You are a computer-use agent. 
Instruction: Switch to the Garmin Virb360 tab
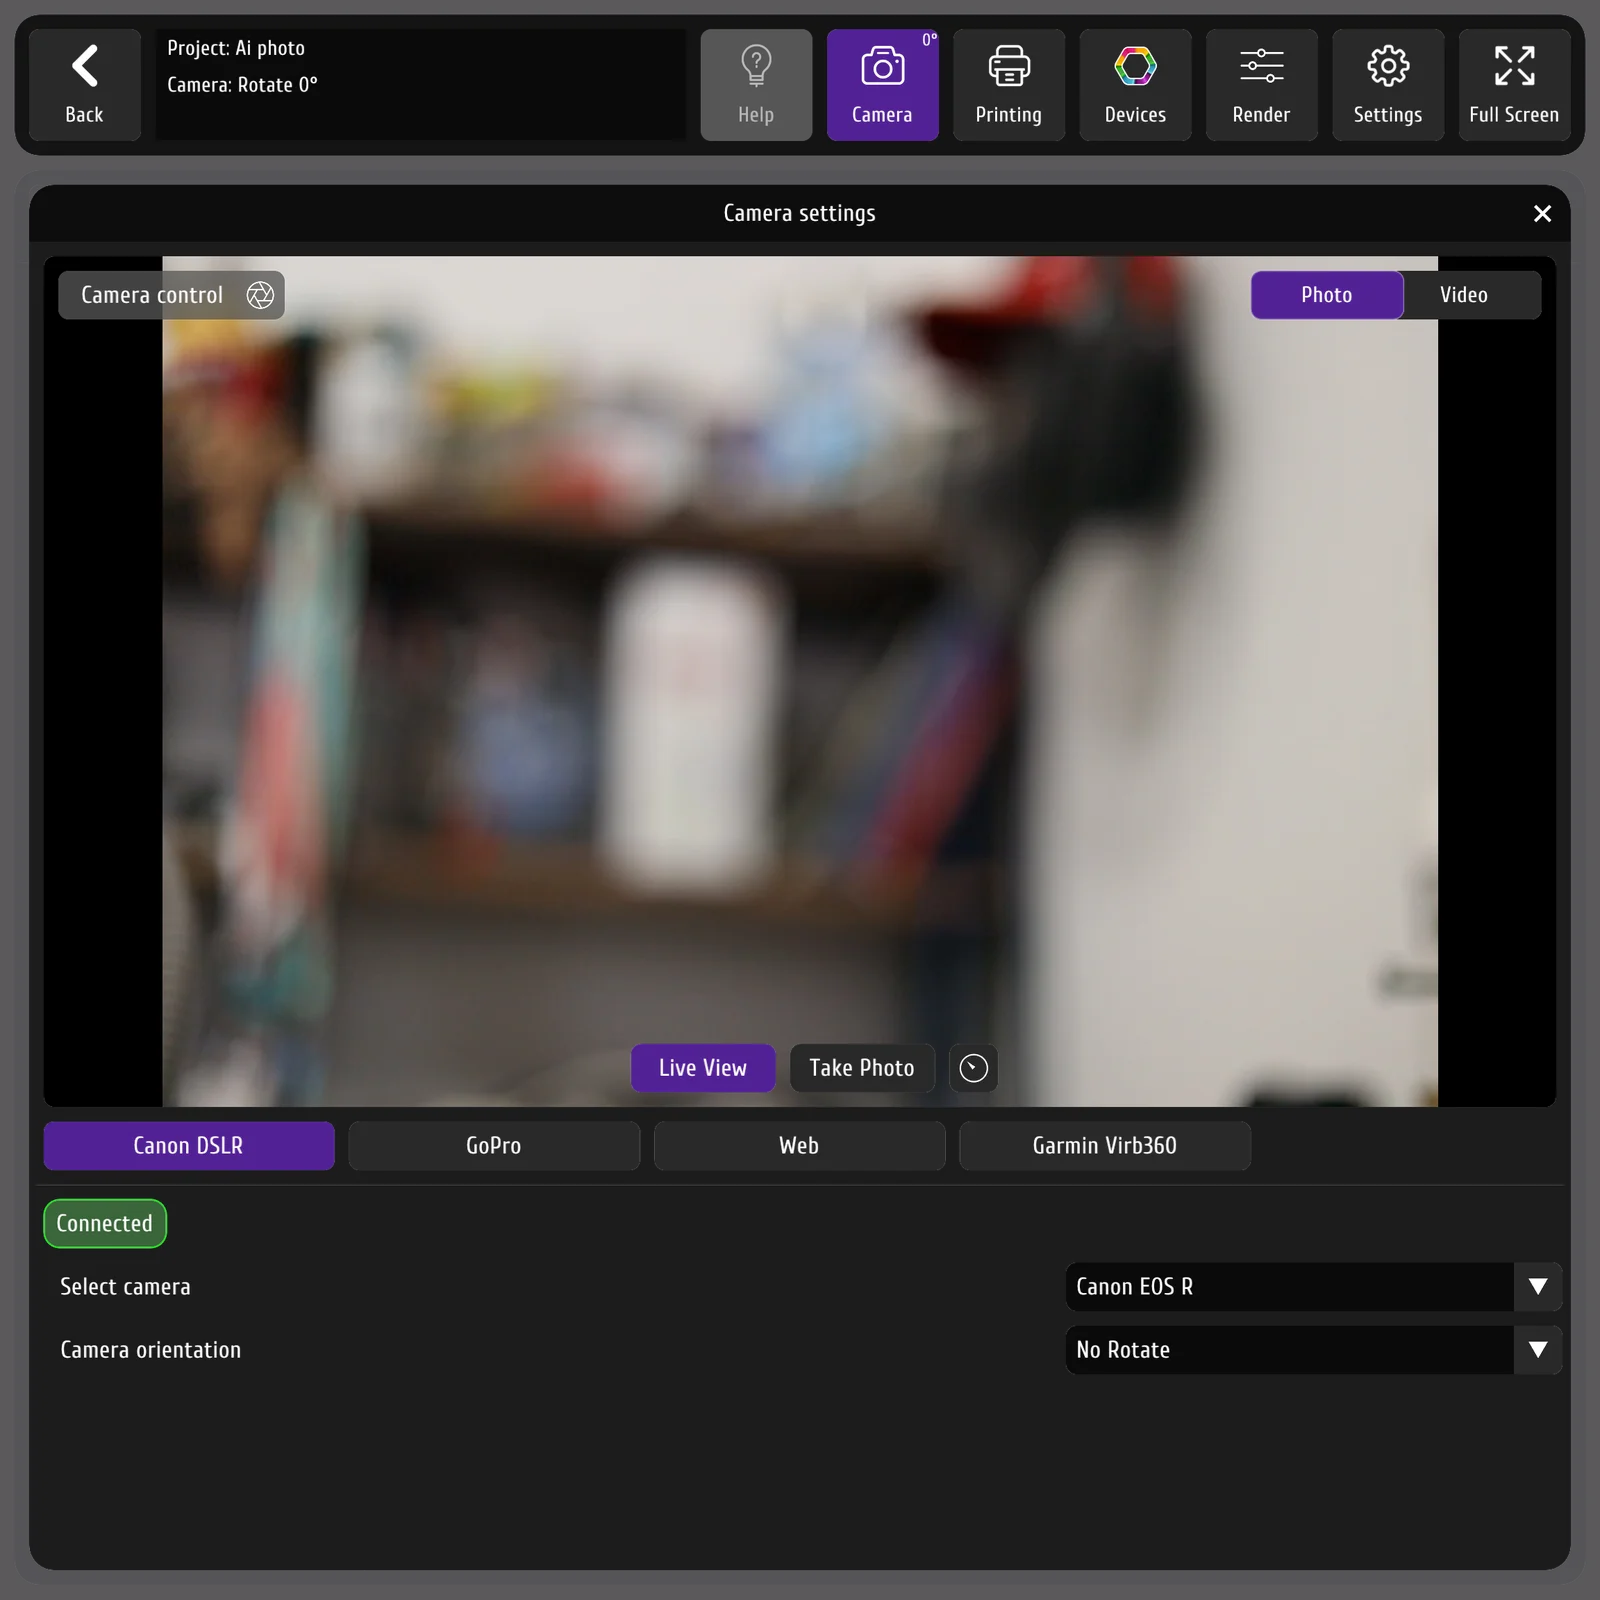click(1105, 1146)
